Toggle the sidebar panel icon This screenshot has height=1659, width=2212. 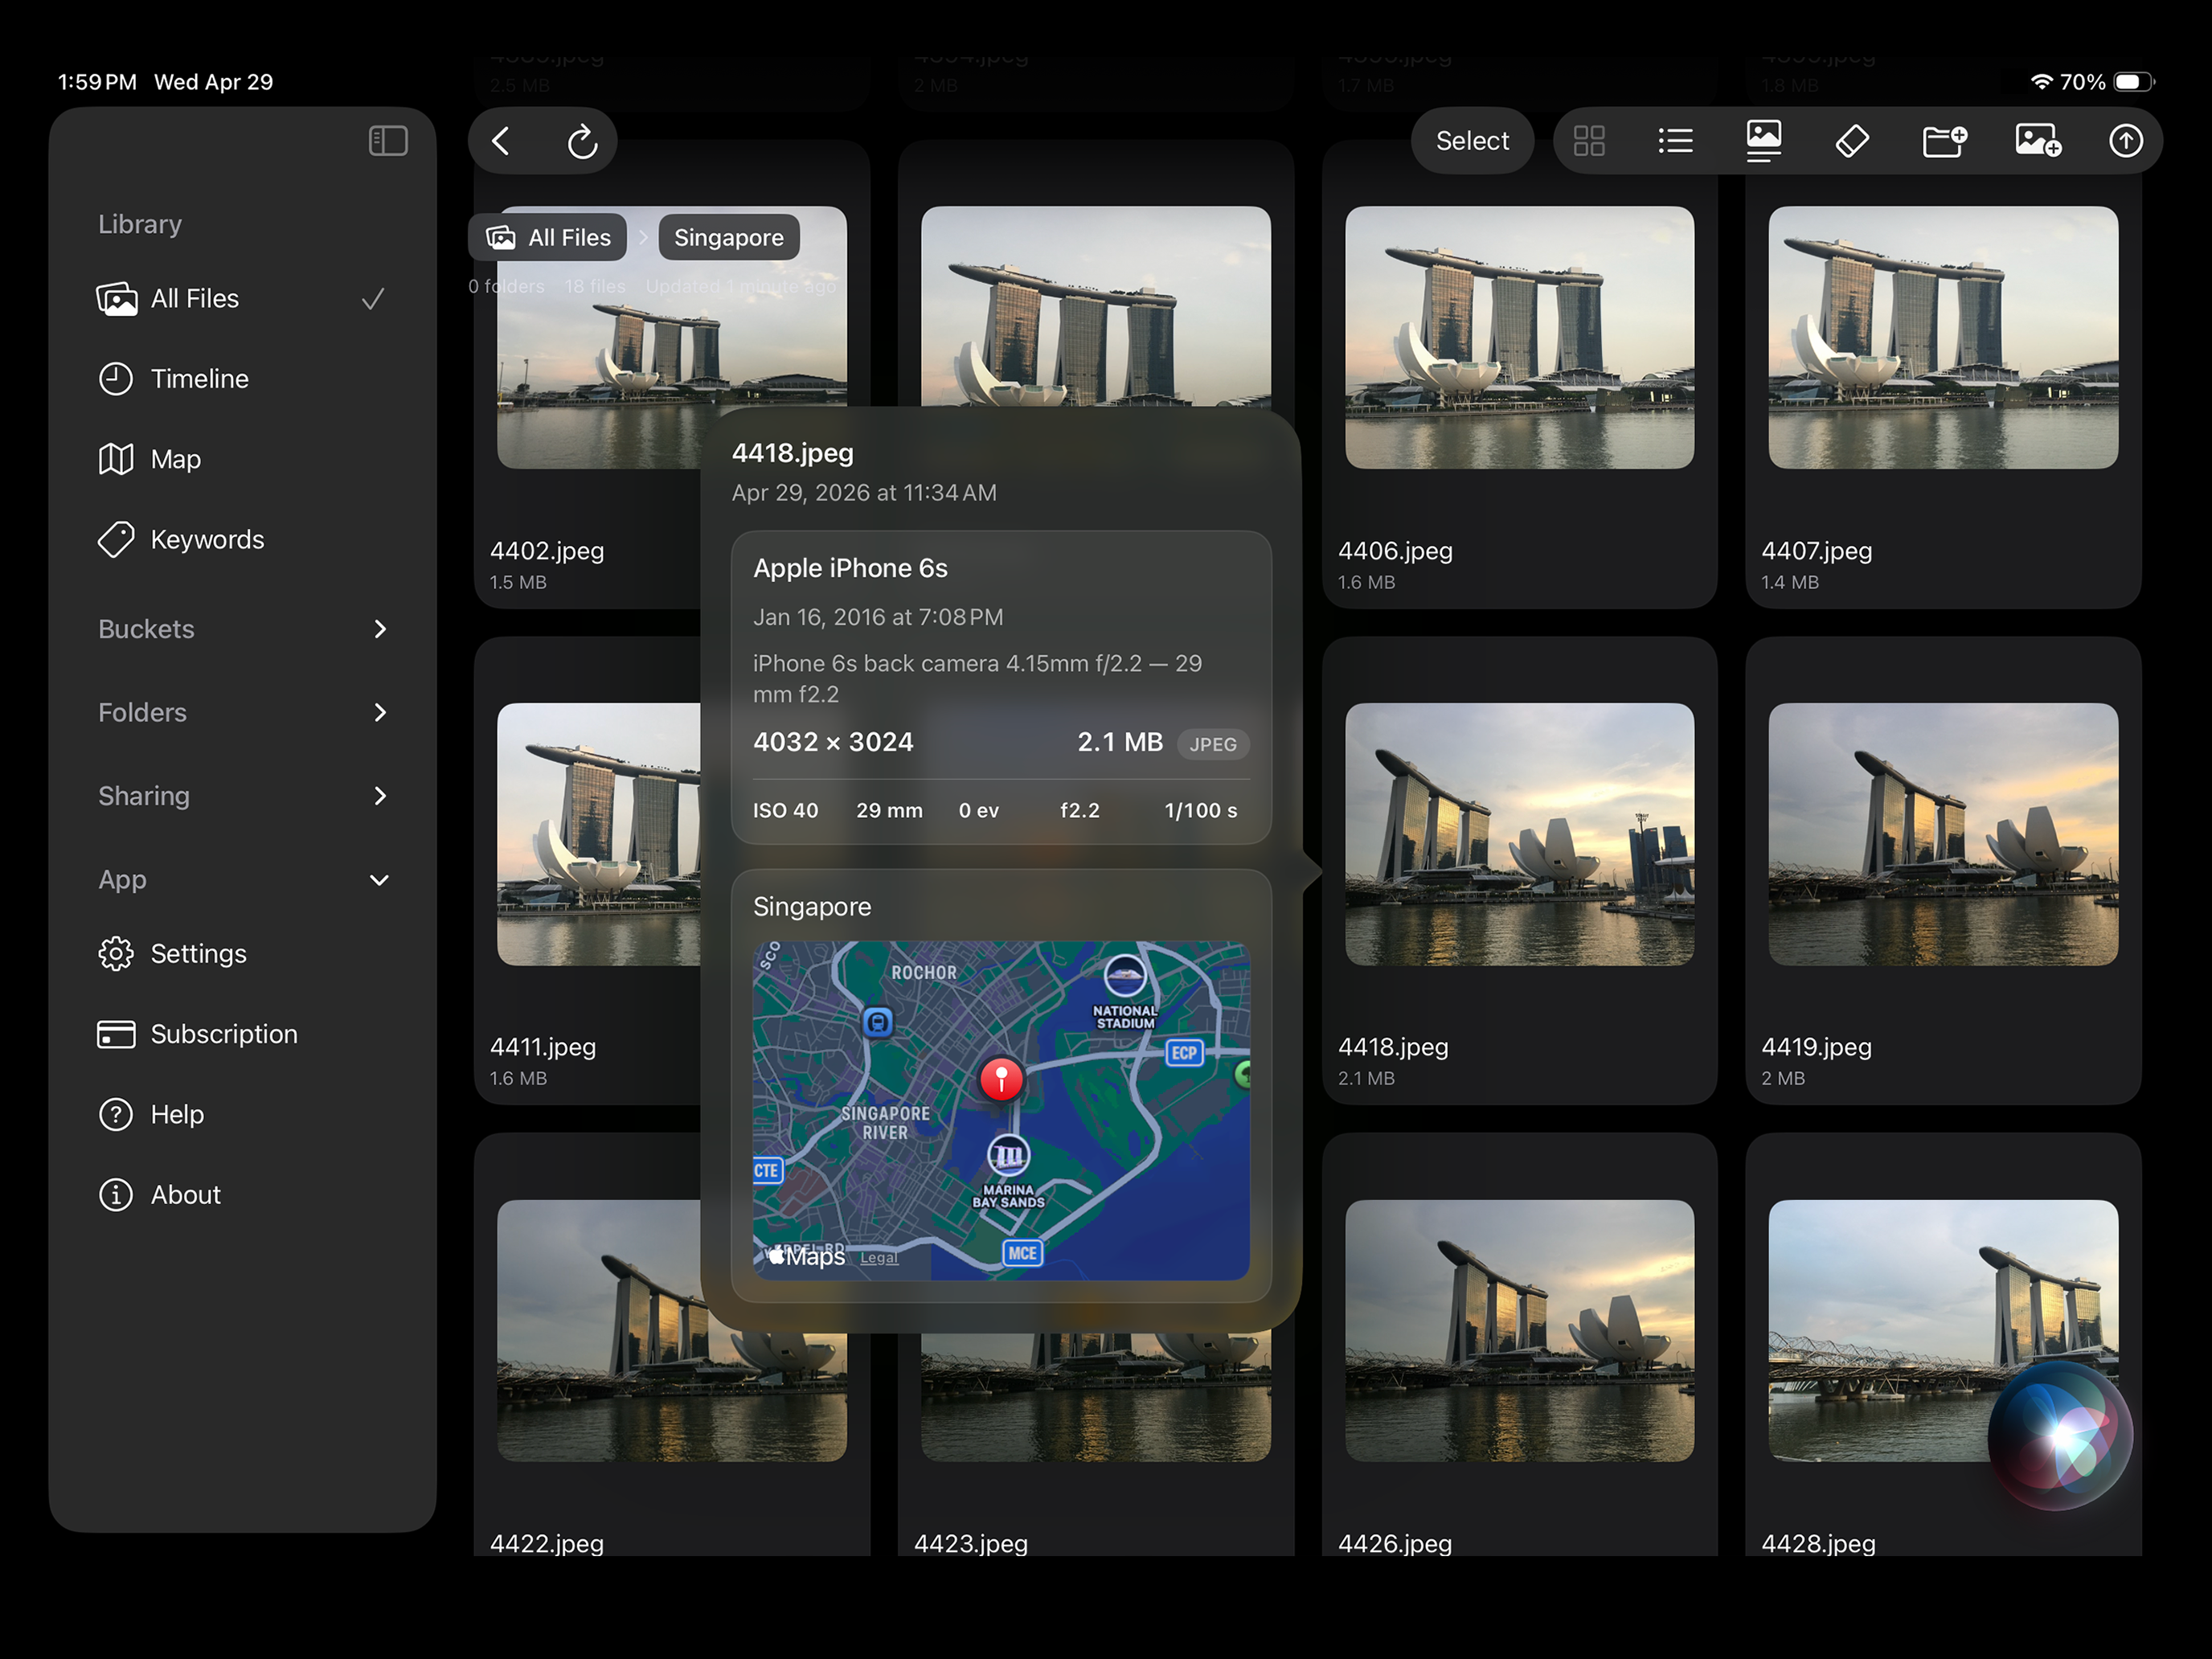[388, 141]
